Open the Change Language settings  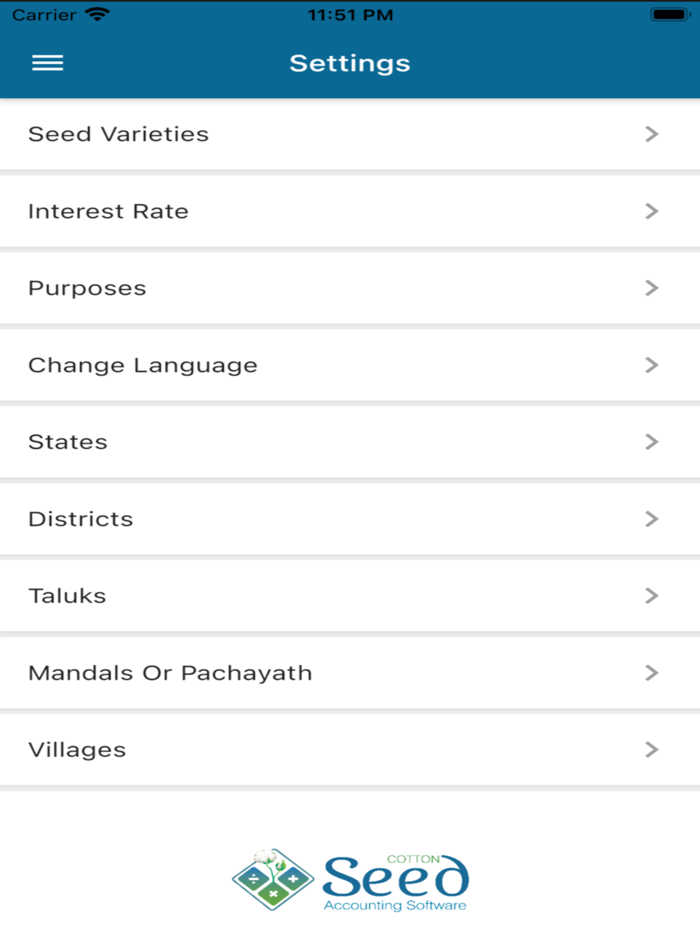(350, 365)
